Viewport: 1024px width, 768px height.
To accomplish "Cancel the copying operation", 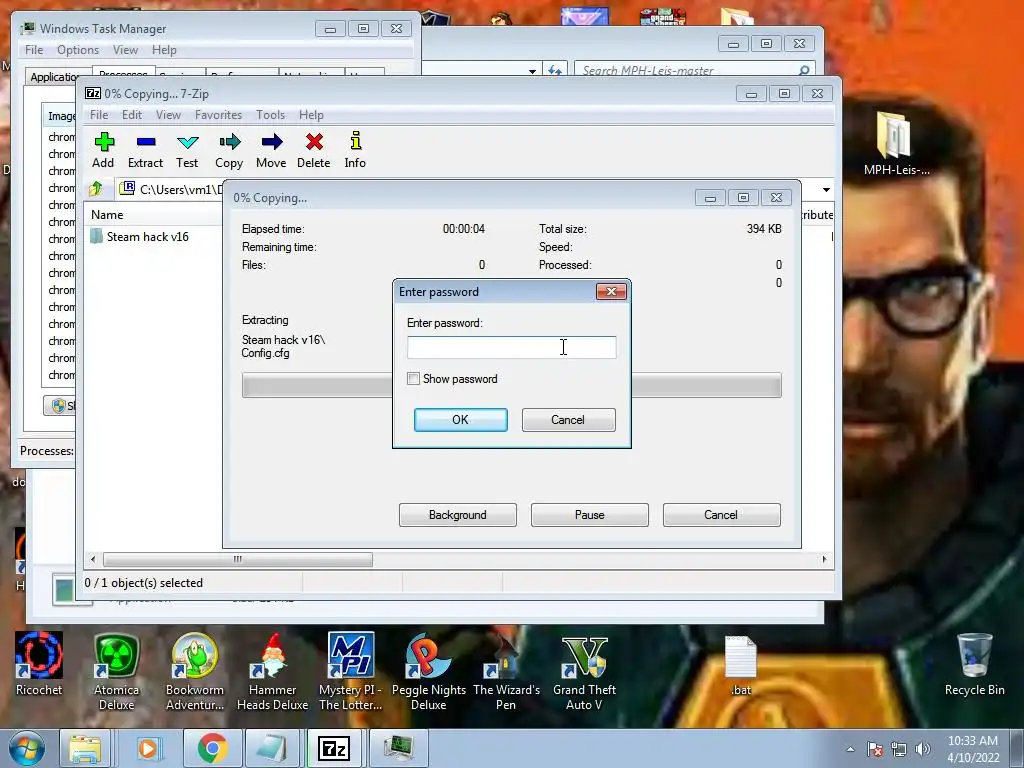I will [x=722, y=515].
